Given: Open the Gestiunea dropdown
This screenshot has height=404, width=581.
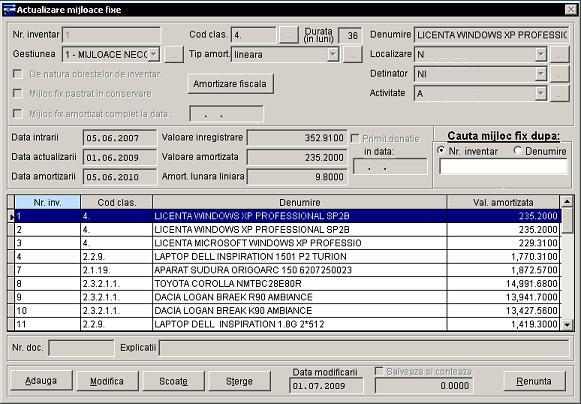Looking at the screenshot, I should [154, 54].
